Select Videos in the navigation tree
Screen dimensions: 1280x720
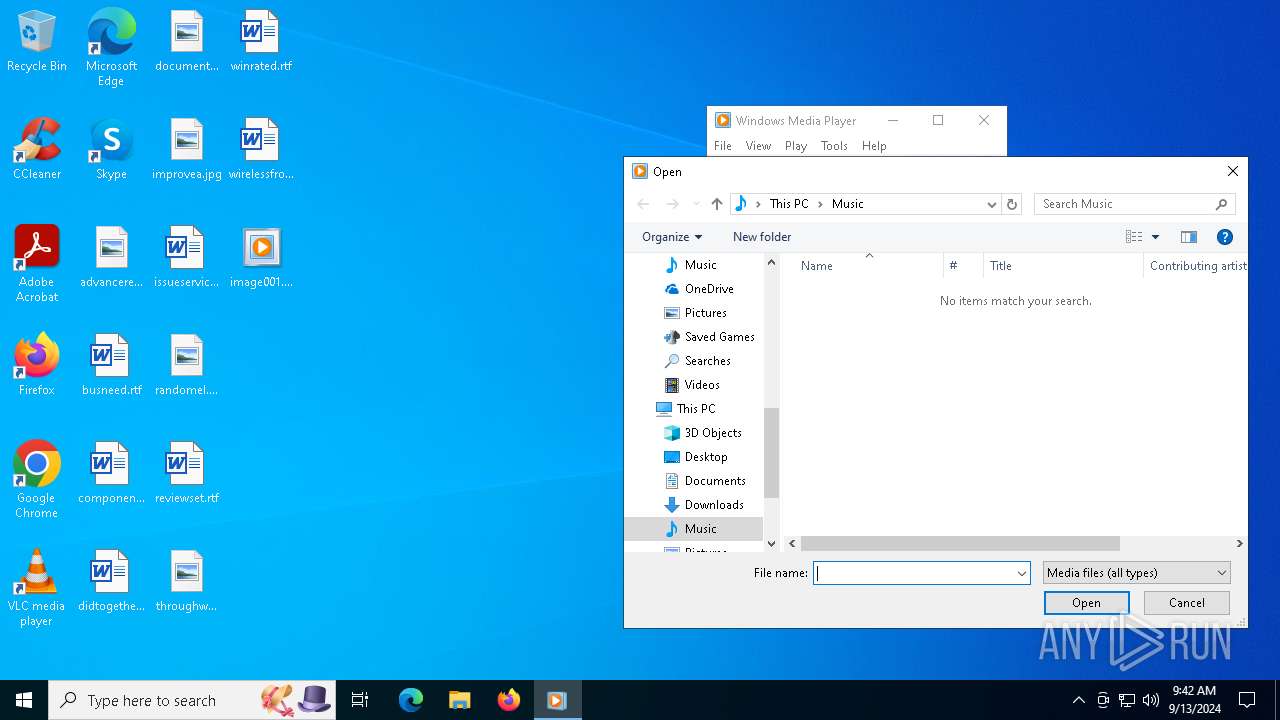(702, 385)
